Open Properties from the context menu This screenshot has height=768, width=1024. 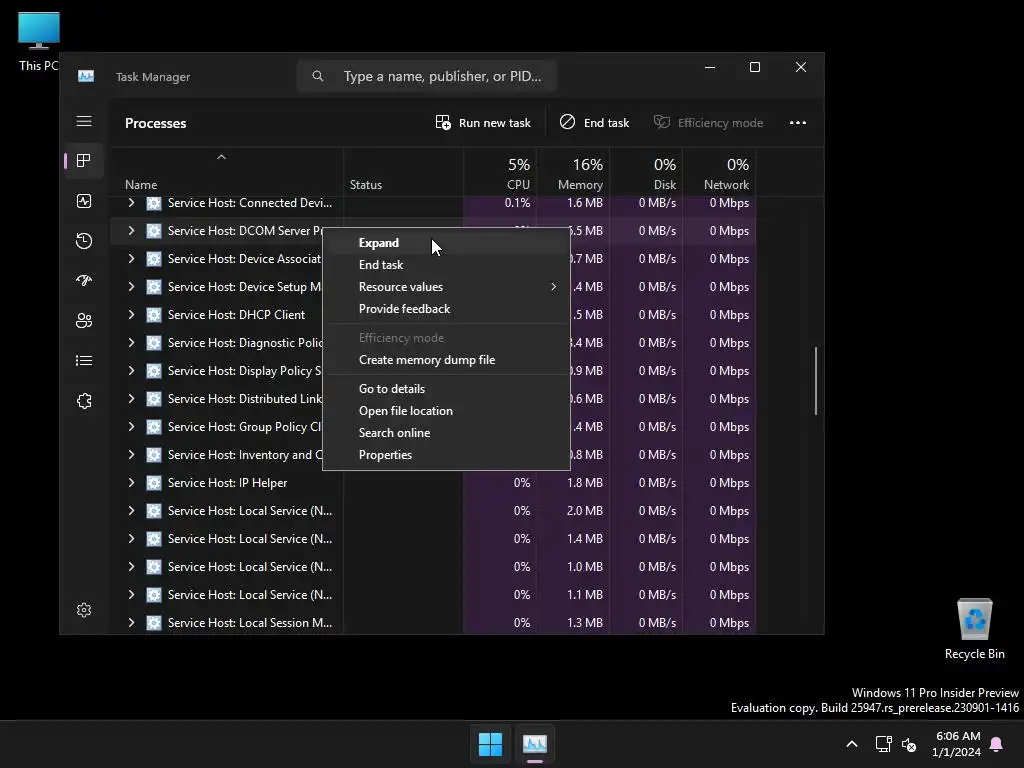446,455
